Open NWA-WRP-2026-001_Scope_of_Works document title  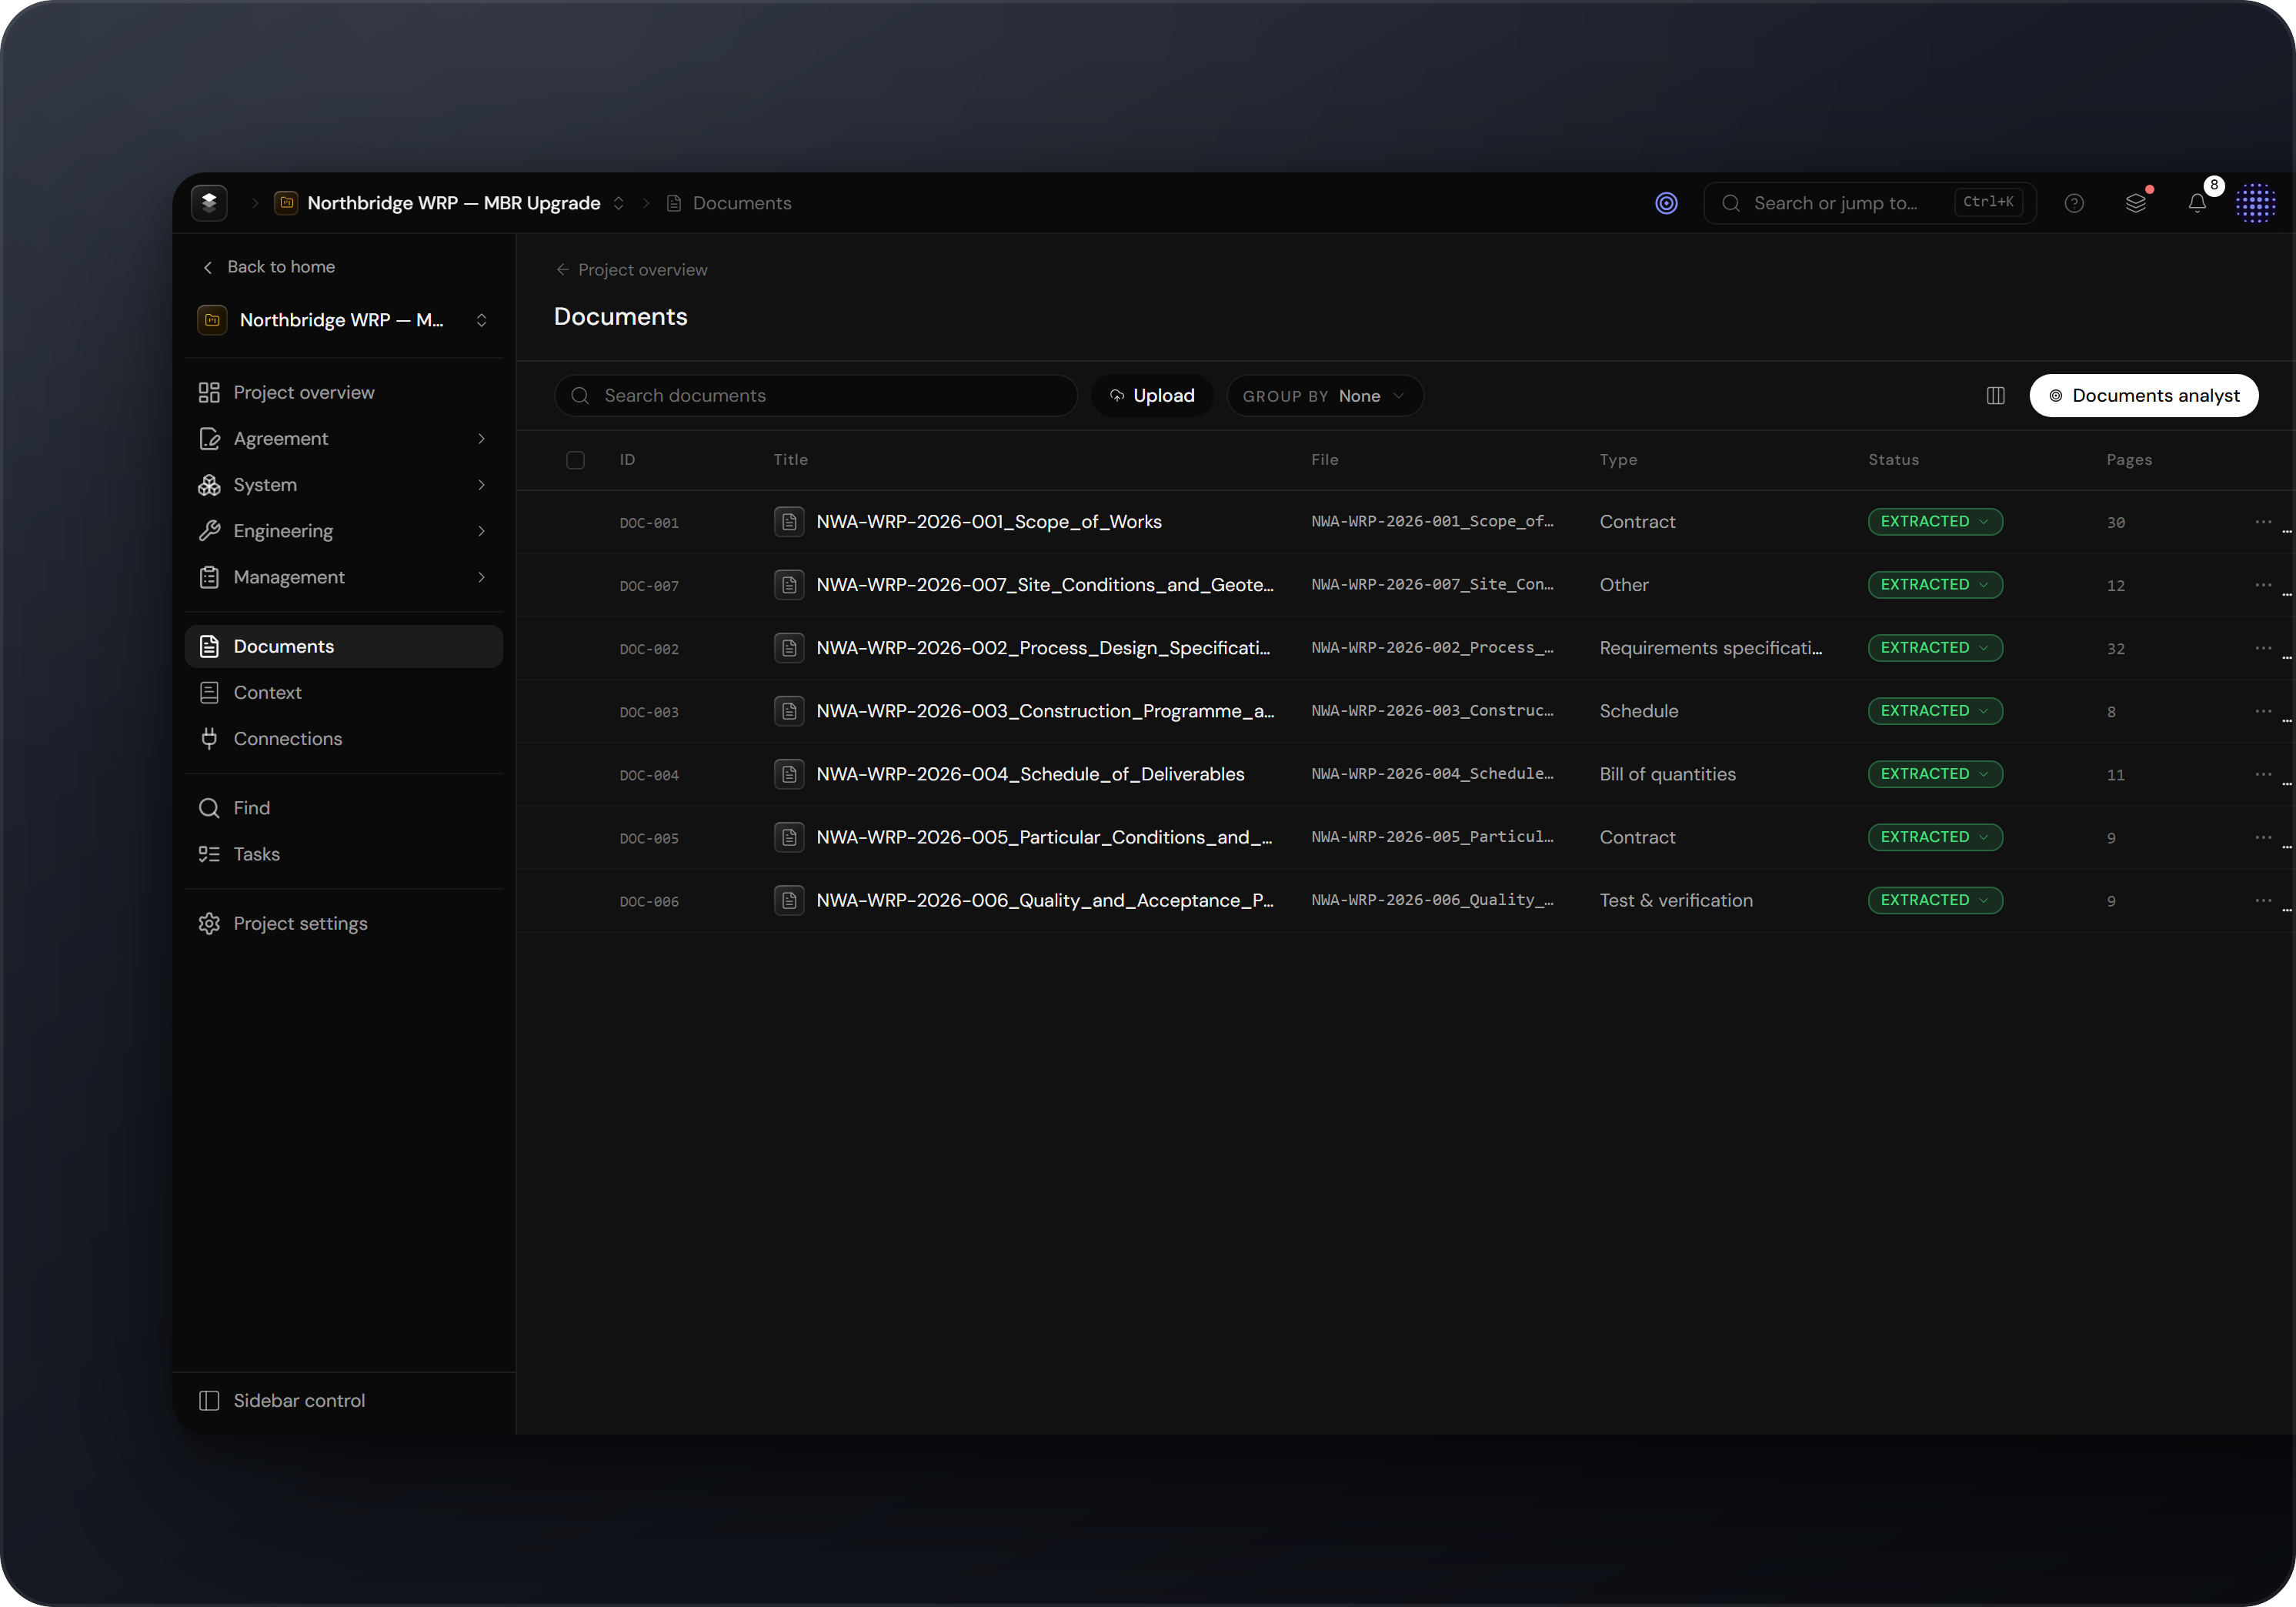[989, 522]
